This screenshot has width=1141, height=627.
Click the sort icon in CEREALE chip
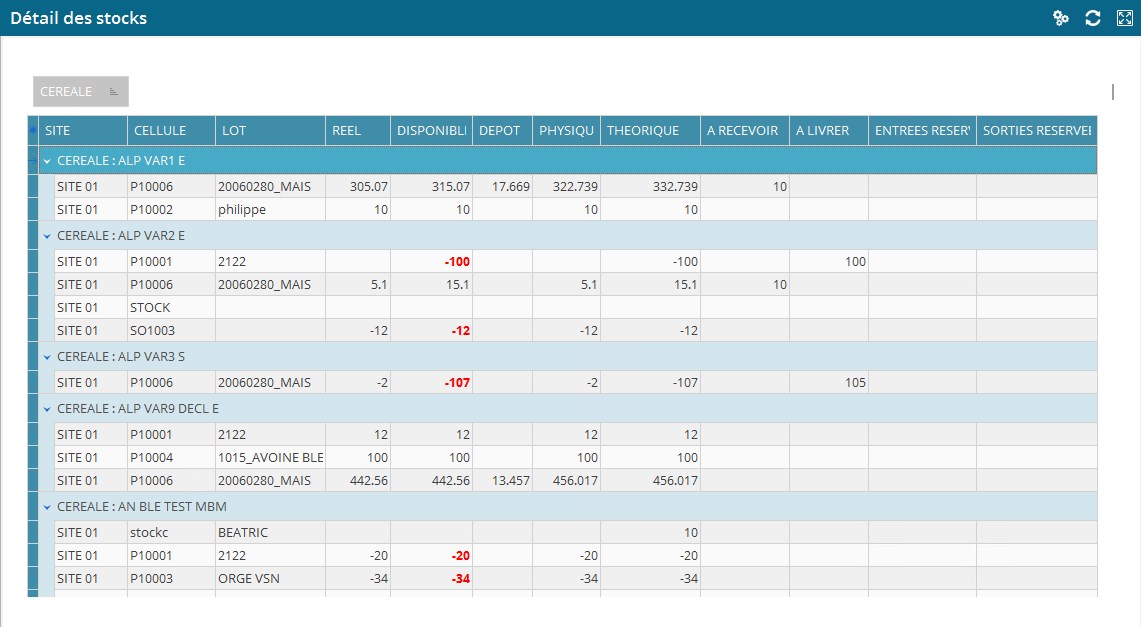[x=114, y=92]
